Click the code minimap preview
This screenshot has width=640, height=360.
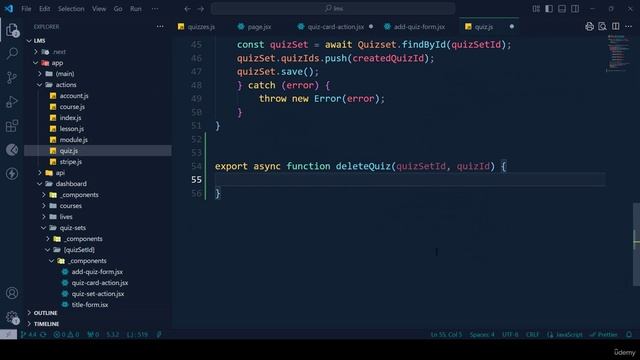coord(618,53)
